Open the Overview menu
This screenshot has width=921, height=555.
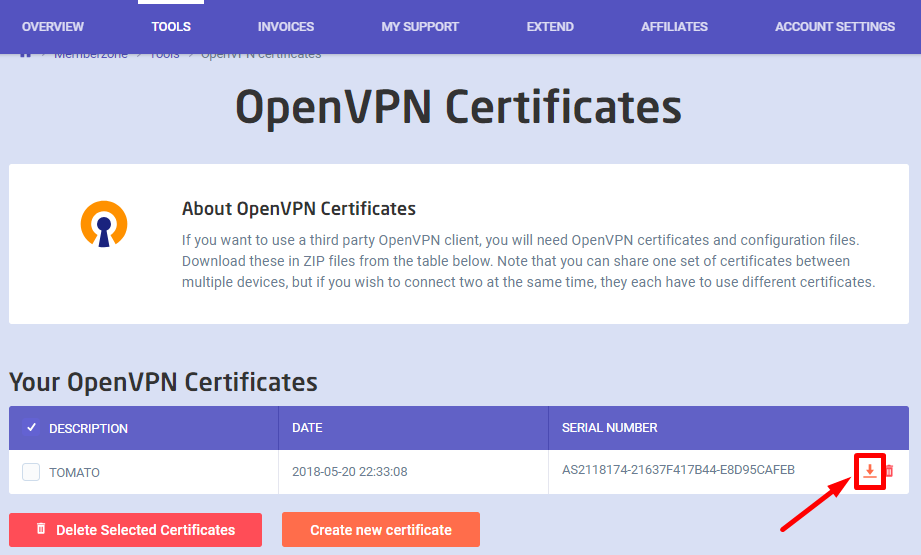(53, 27)
